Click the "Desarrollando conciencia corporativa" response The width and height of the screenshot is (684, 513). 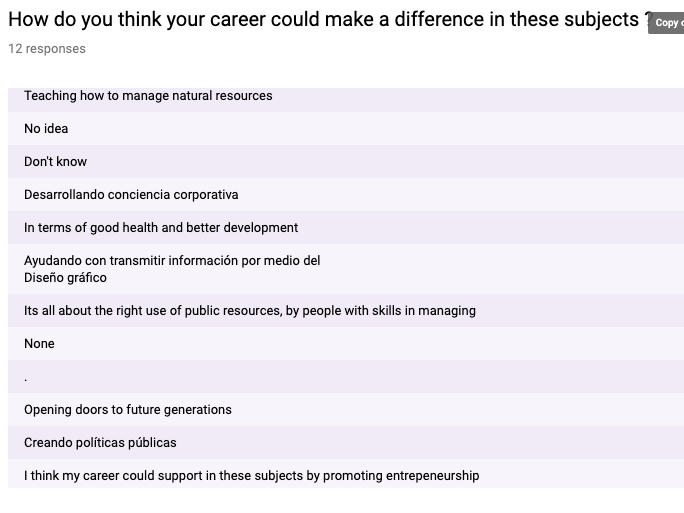point(131,195)
